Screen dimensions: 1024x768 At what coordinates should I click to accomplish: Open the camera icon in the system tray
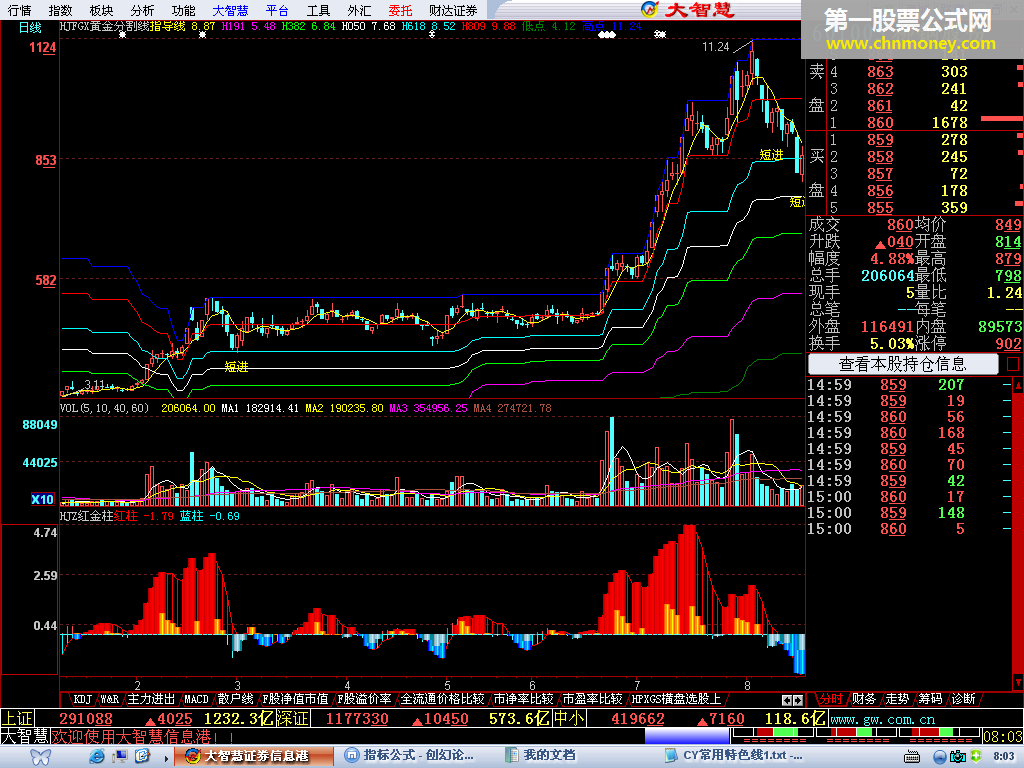957,757
